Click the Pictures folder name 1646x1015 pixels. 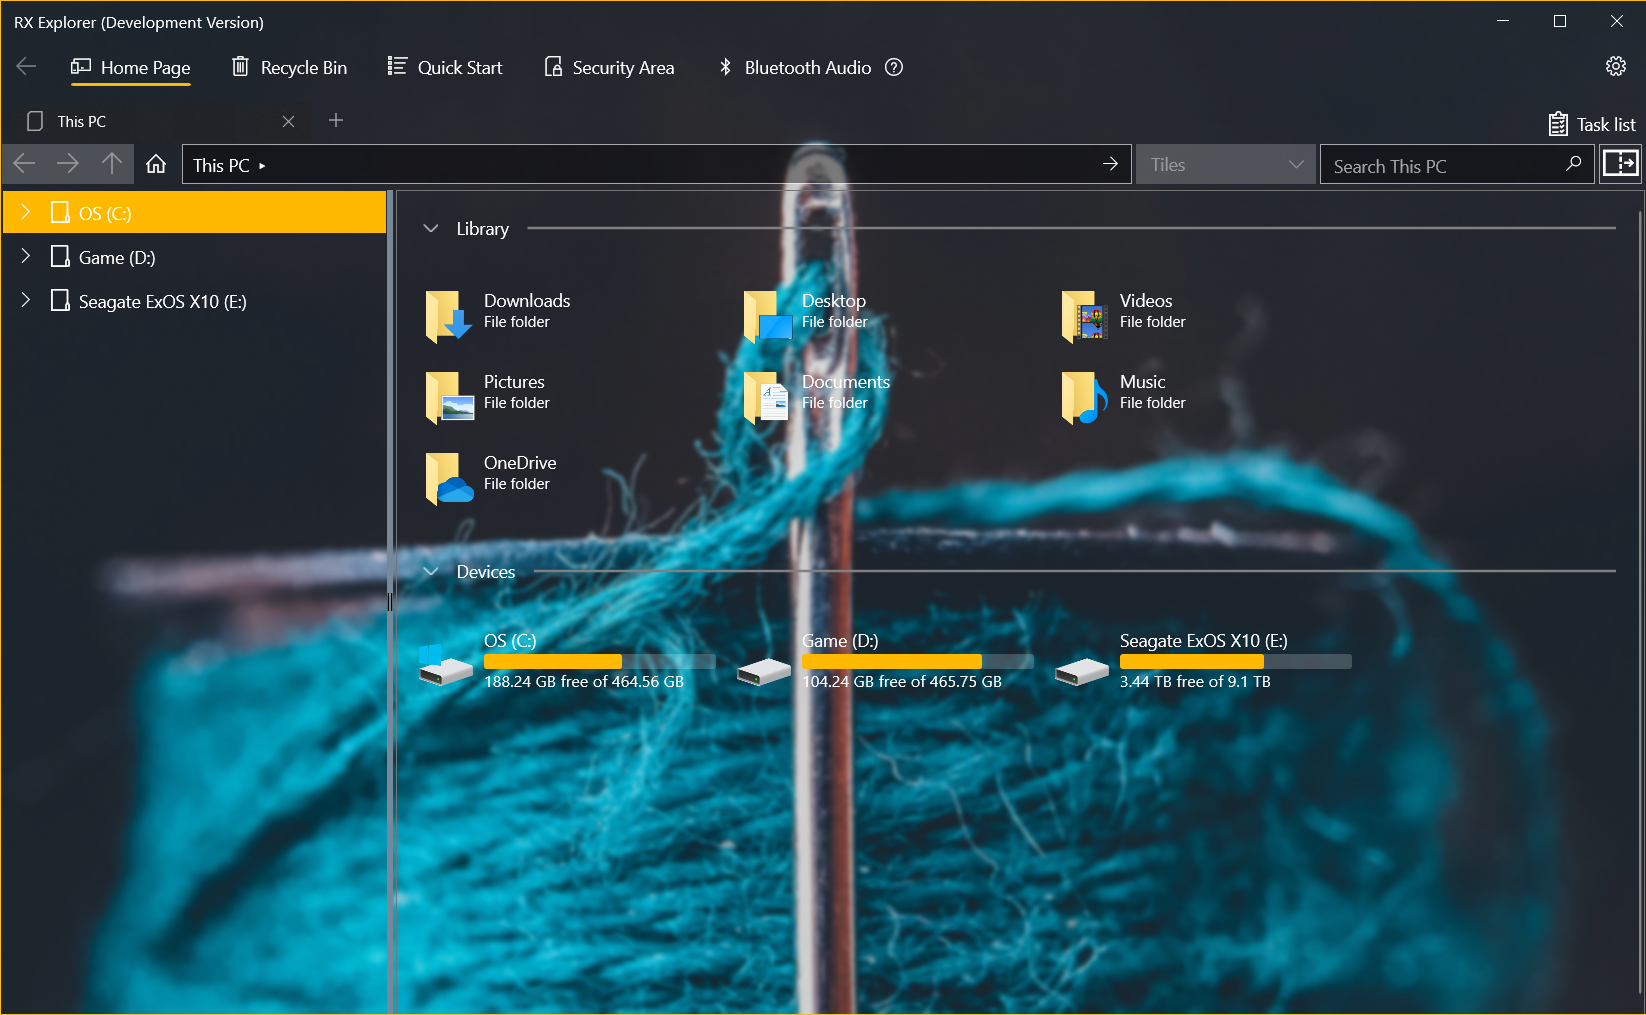514,382
